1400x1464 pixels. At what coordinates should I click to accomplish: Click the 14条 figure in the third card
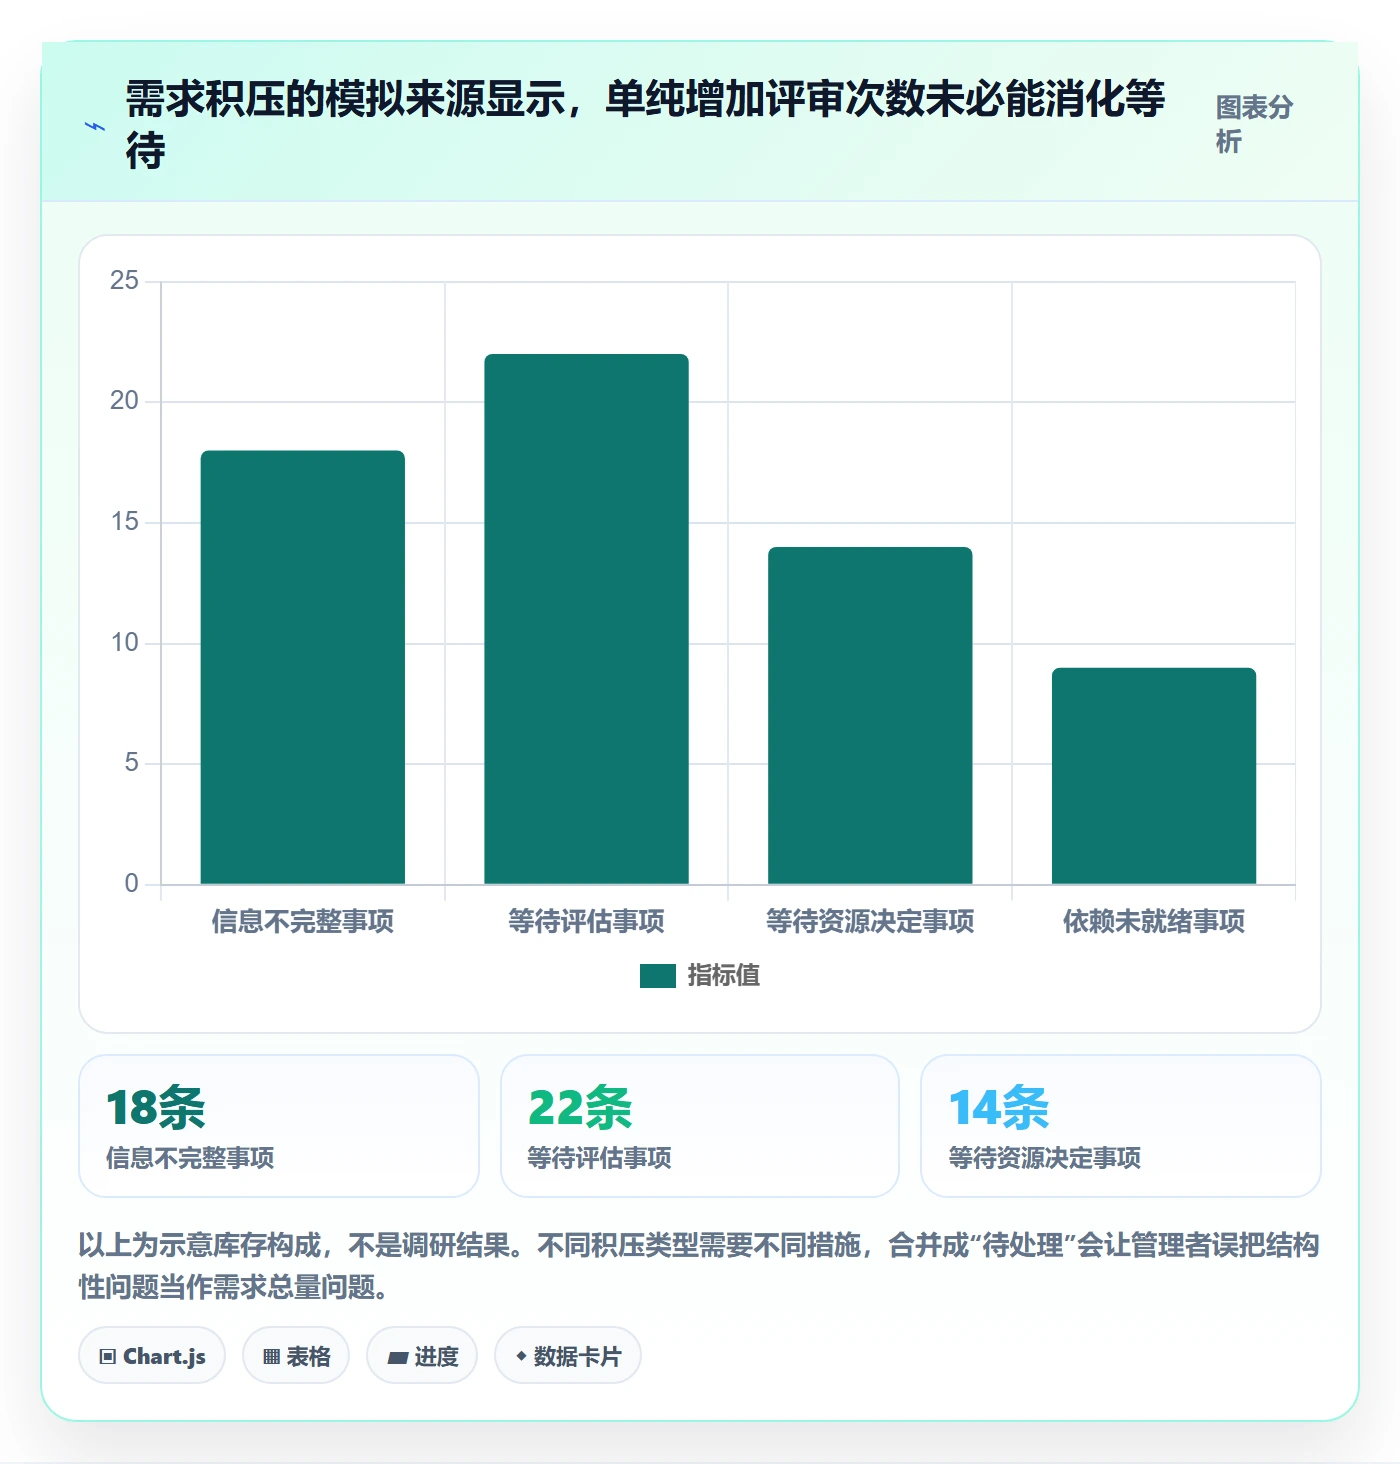coord(999,1108)
